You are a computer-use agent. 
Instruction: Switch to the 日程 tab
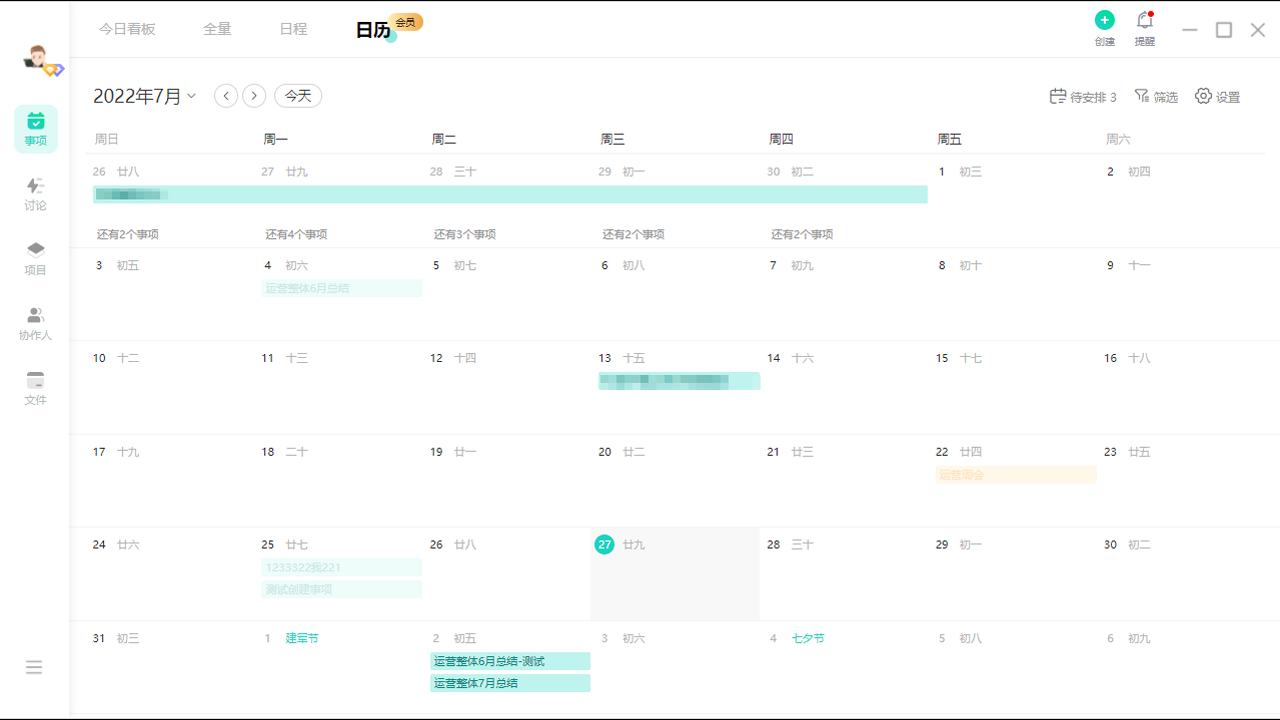pyautogui.click(x=293, y=29)
